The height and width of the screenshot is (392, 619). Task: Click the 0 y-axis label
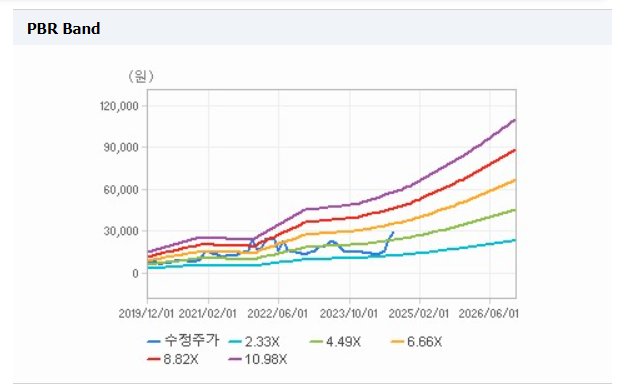(x=135, y=274)
